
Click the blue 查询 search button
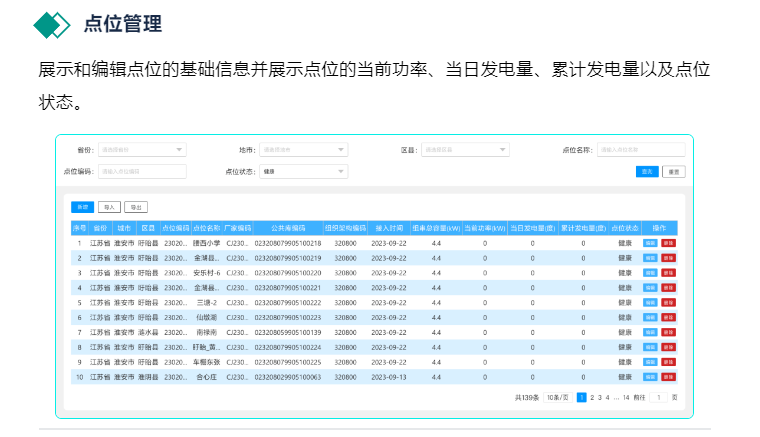(648, 172)
